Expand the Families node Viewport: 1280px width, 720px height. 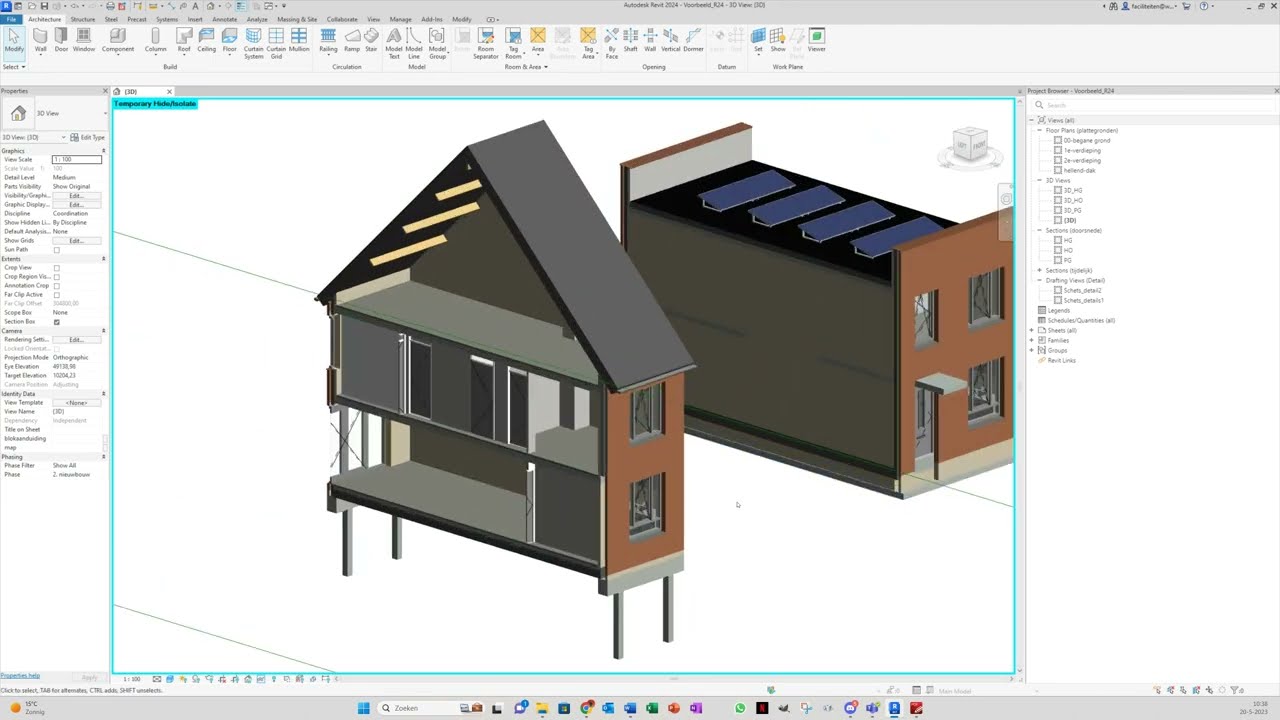[x=1032, y=340]
